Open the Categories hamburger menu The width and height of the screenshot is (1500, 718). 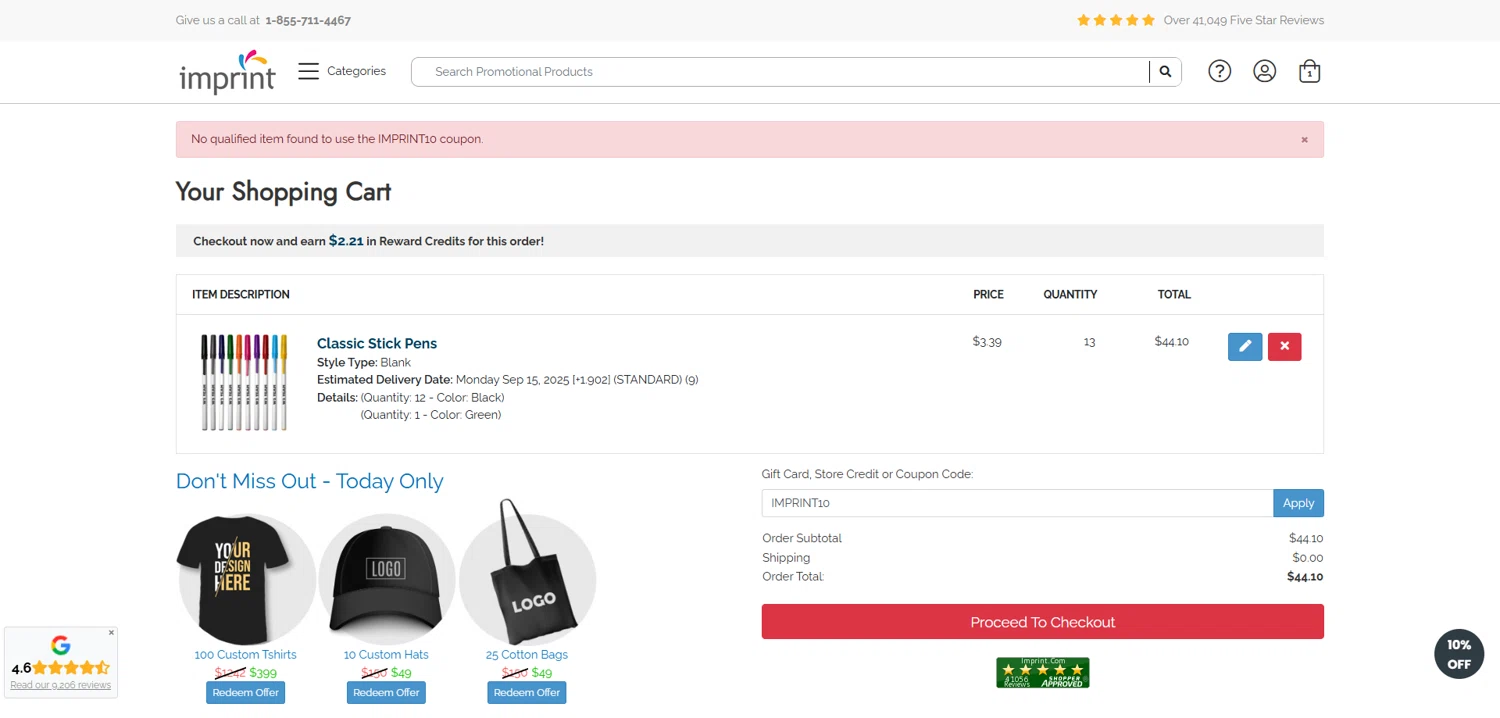(x=342, y=71)
